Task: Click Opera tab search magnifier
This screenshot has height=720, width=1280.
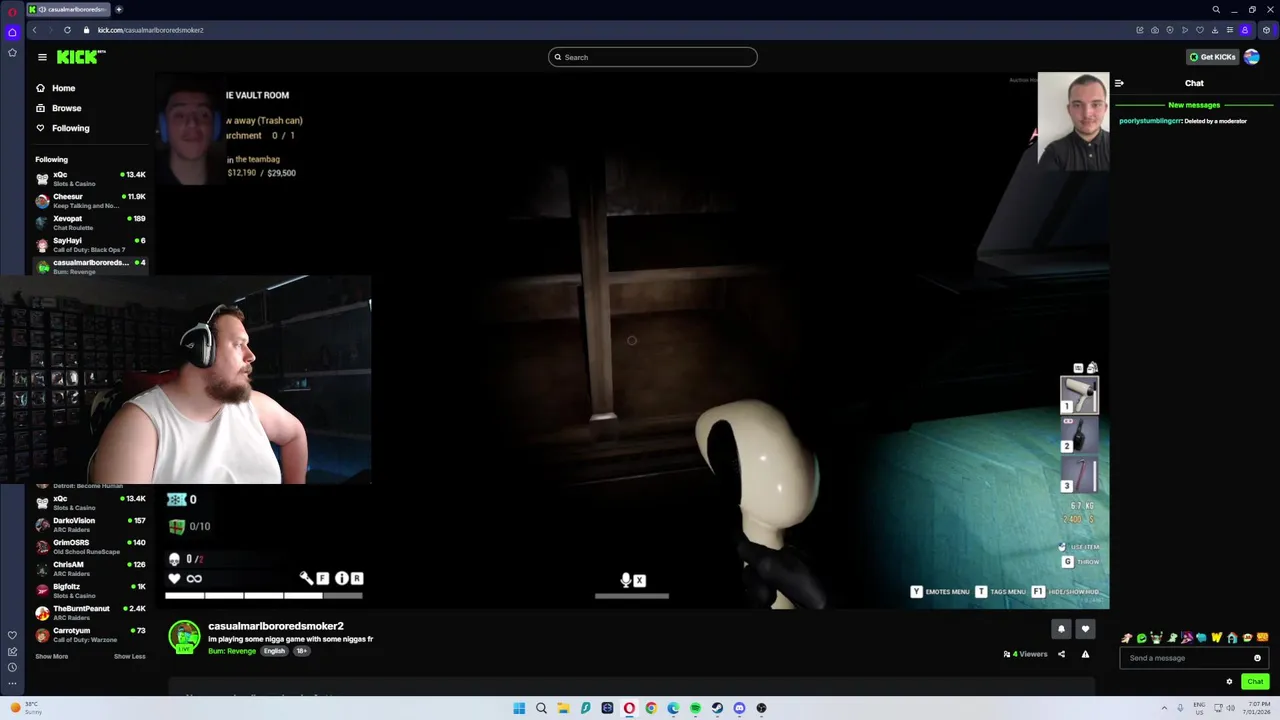Action: pyautogui.click(x=1216, y=9)
